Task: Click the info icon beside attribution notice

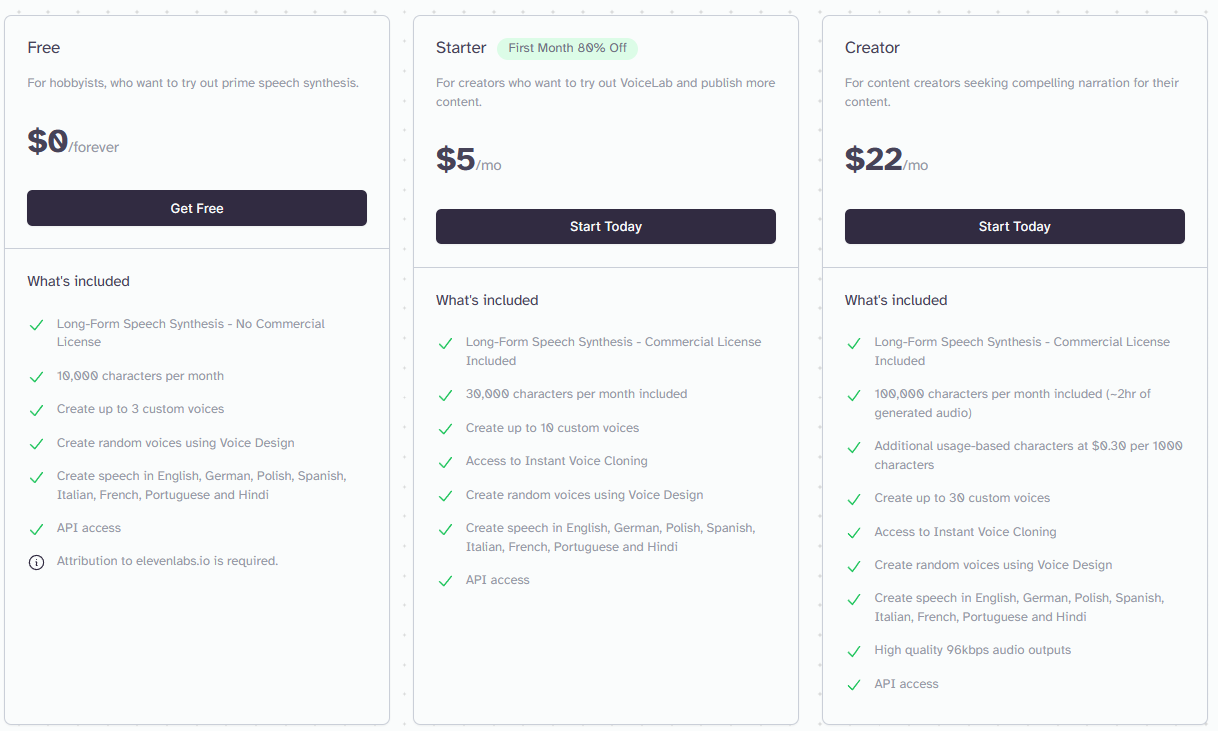Action: pyautogui.click(x=37, y=562)
